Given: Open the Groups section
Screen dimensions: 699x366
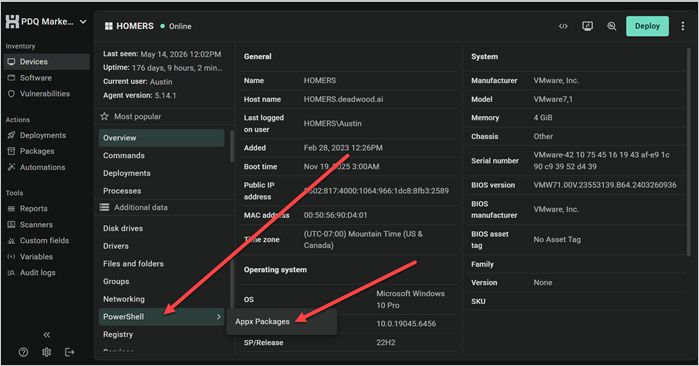Looking at the screenshot, I should pos(116,282).
